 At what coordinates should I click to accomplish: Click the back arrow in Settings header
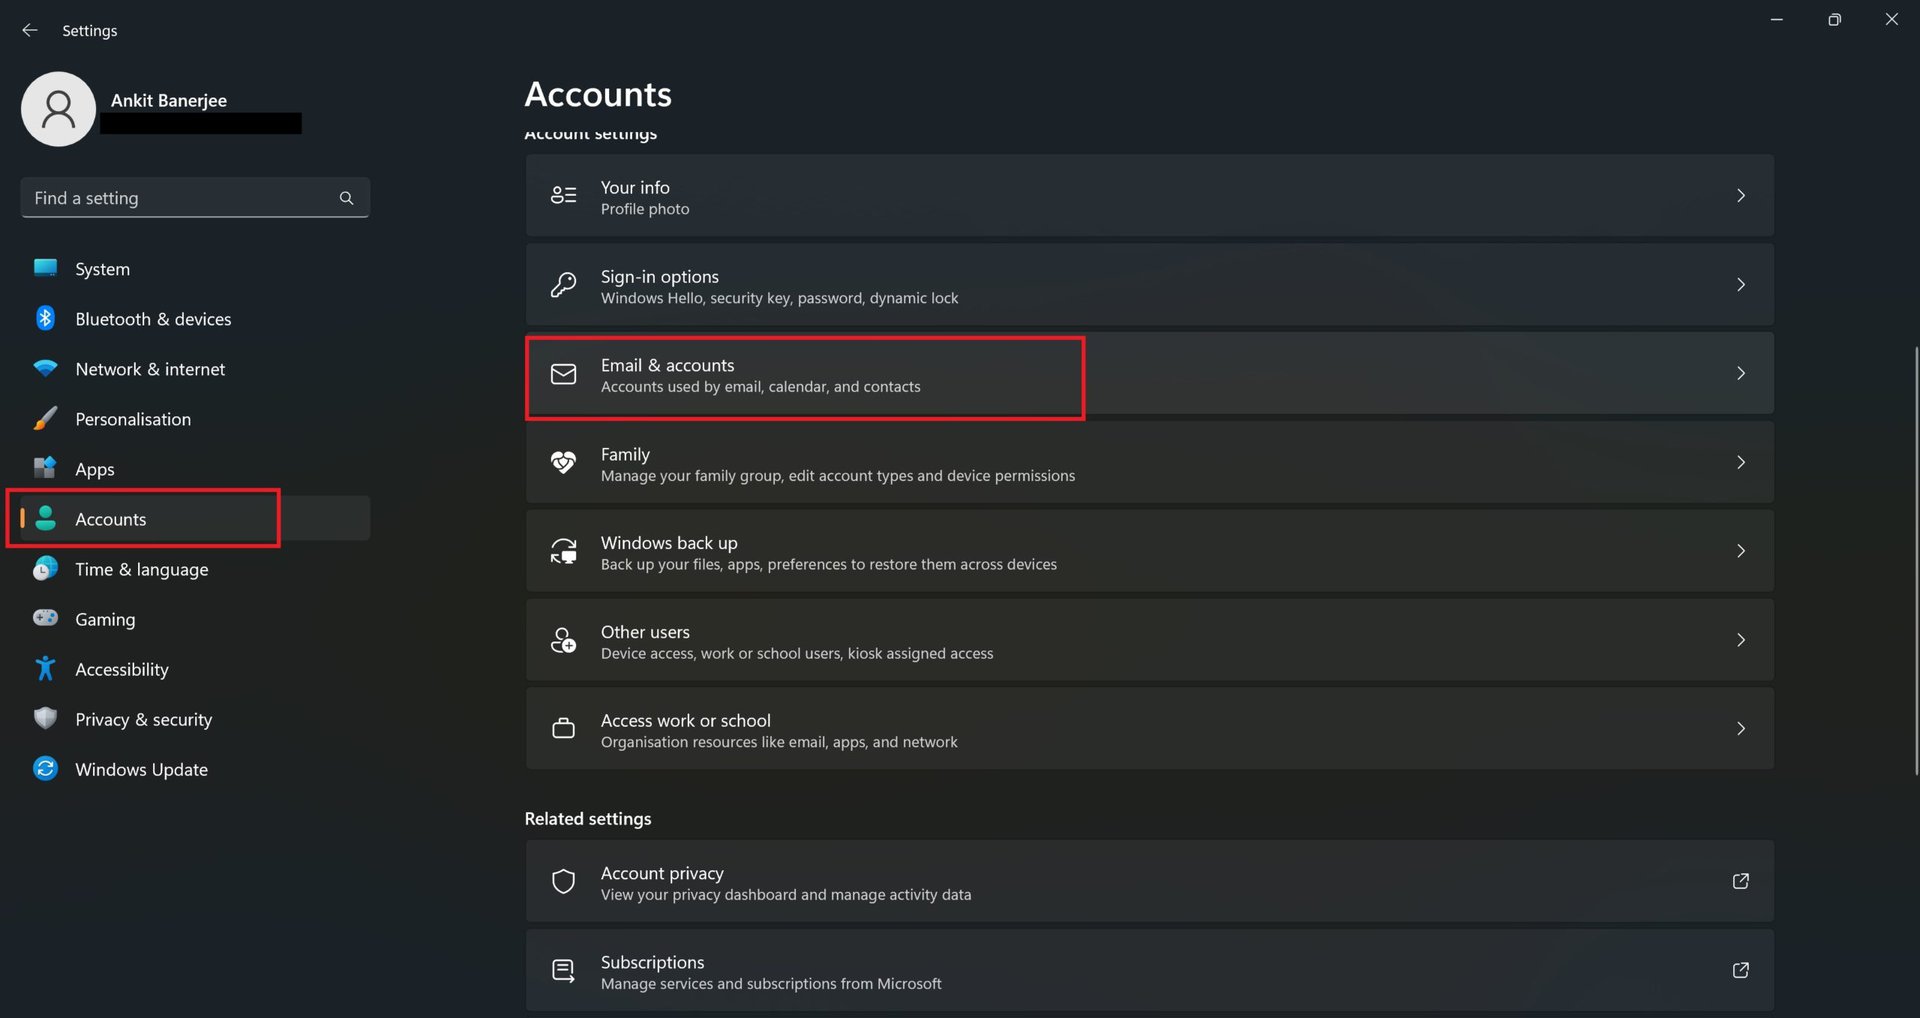click(x=30, y=31)
